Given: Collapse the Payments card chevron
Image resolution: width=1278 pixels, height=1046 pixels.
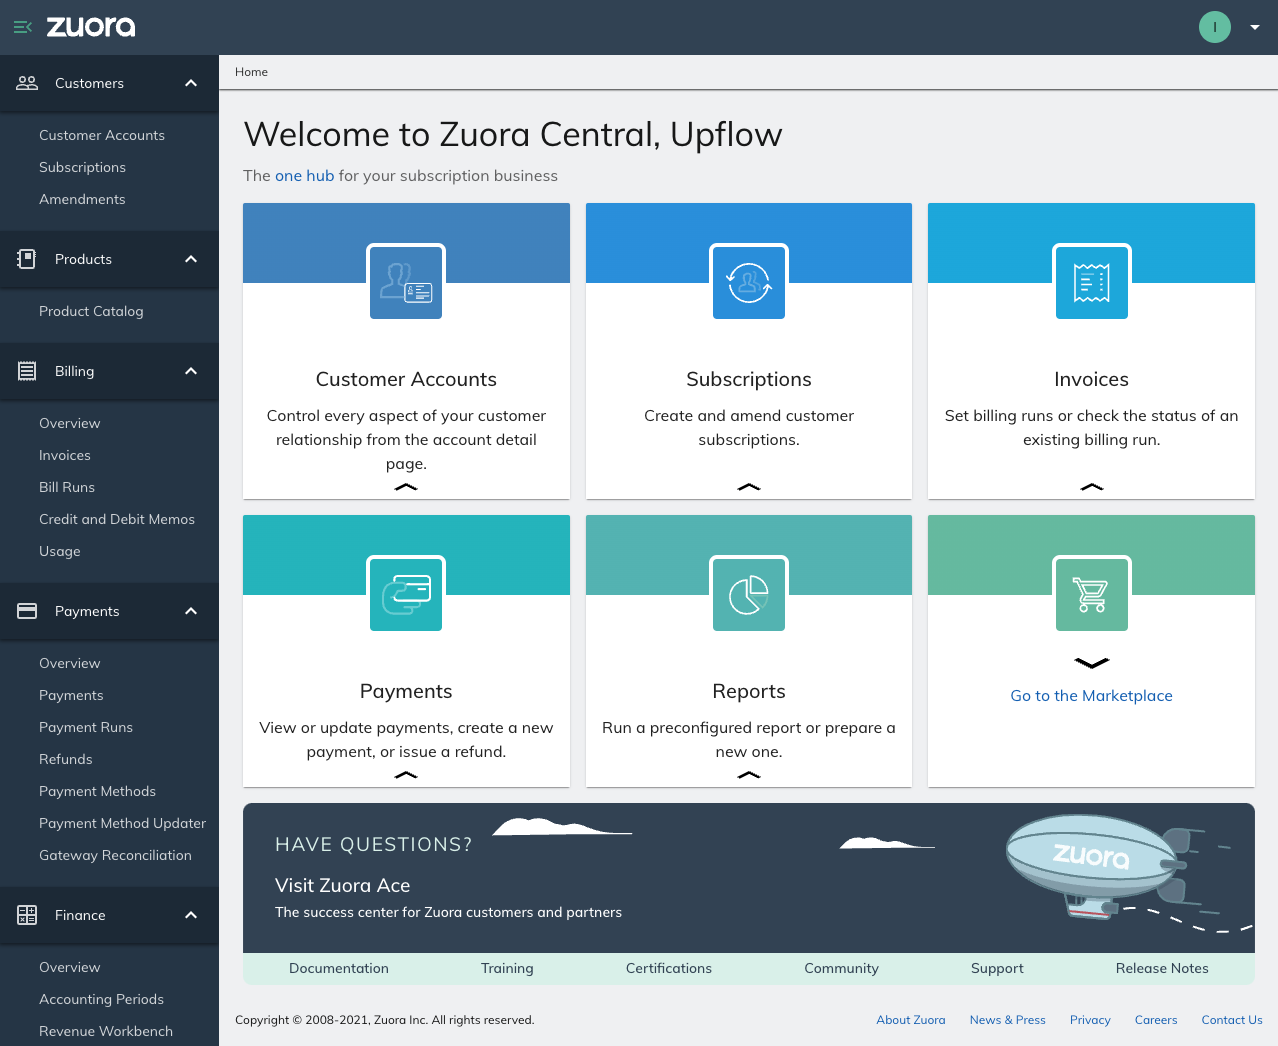Looking at the screenshot, I should (x=406, y=775).
